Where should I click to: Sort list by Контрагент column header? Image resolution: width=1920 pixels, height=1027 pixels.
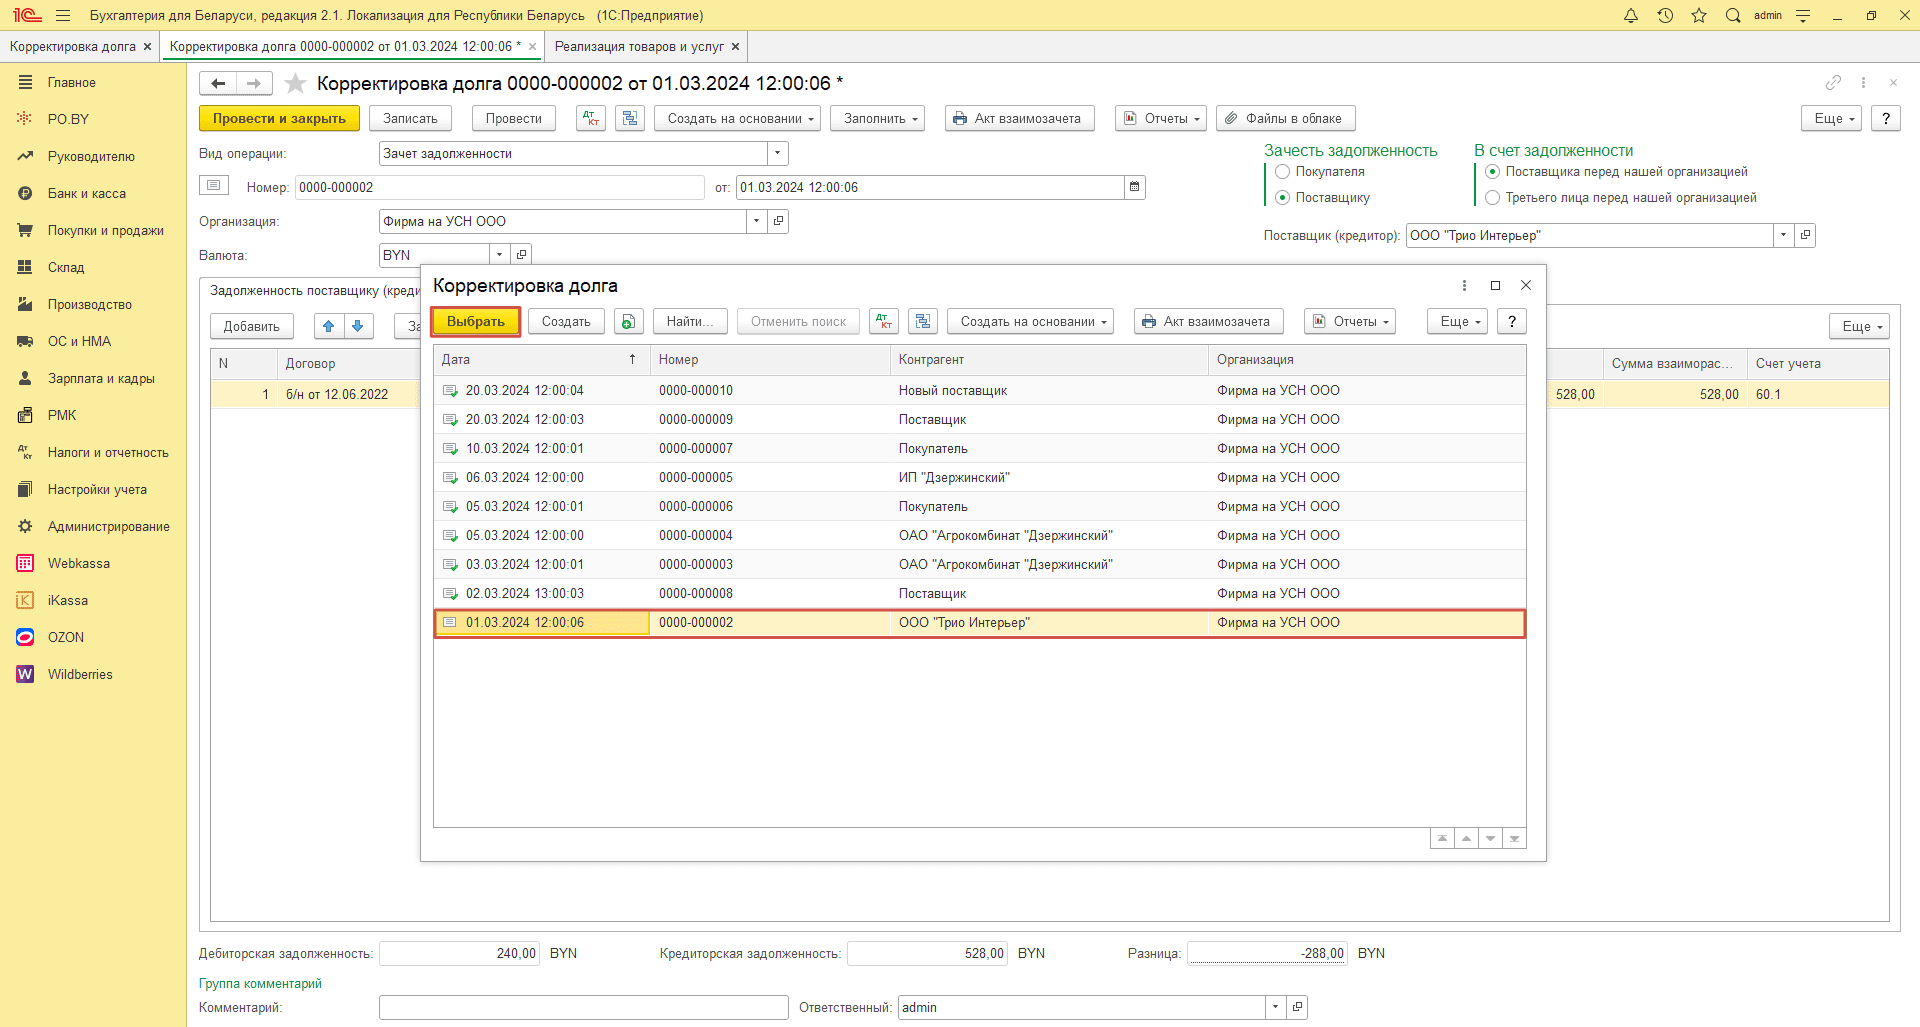pos(1048,360)
